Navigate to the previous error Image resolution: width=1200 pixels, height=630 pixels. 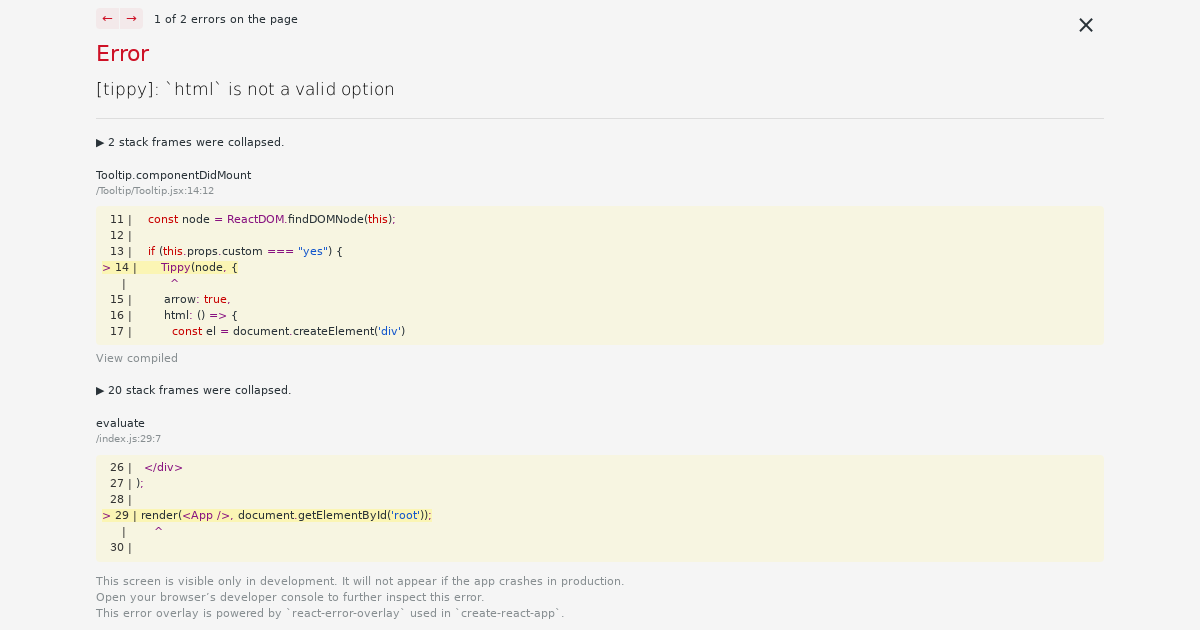[x=106, y=18]
